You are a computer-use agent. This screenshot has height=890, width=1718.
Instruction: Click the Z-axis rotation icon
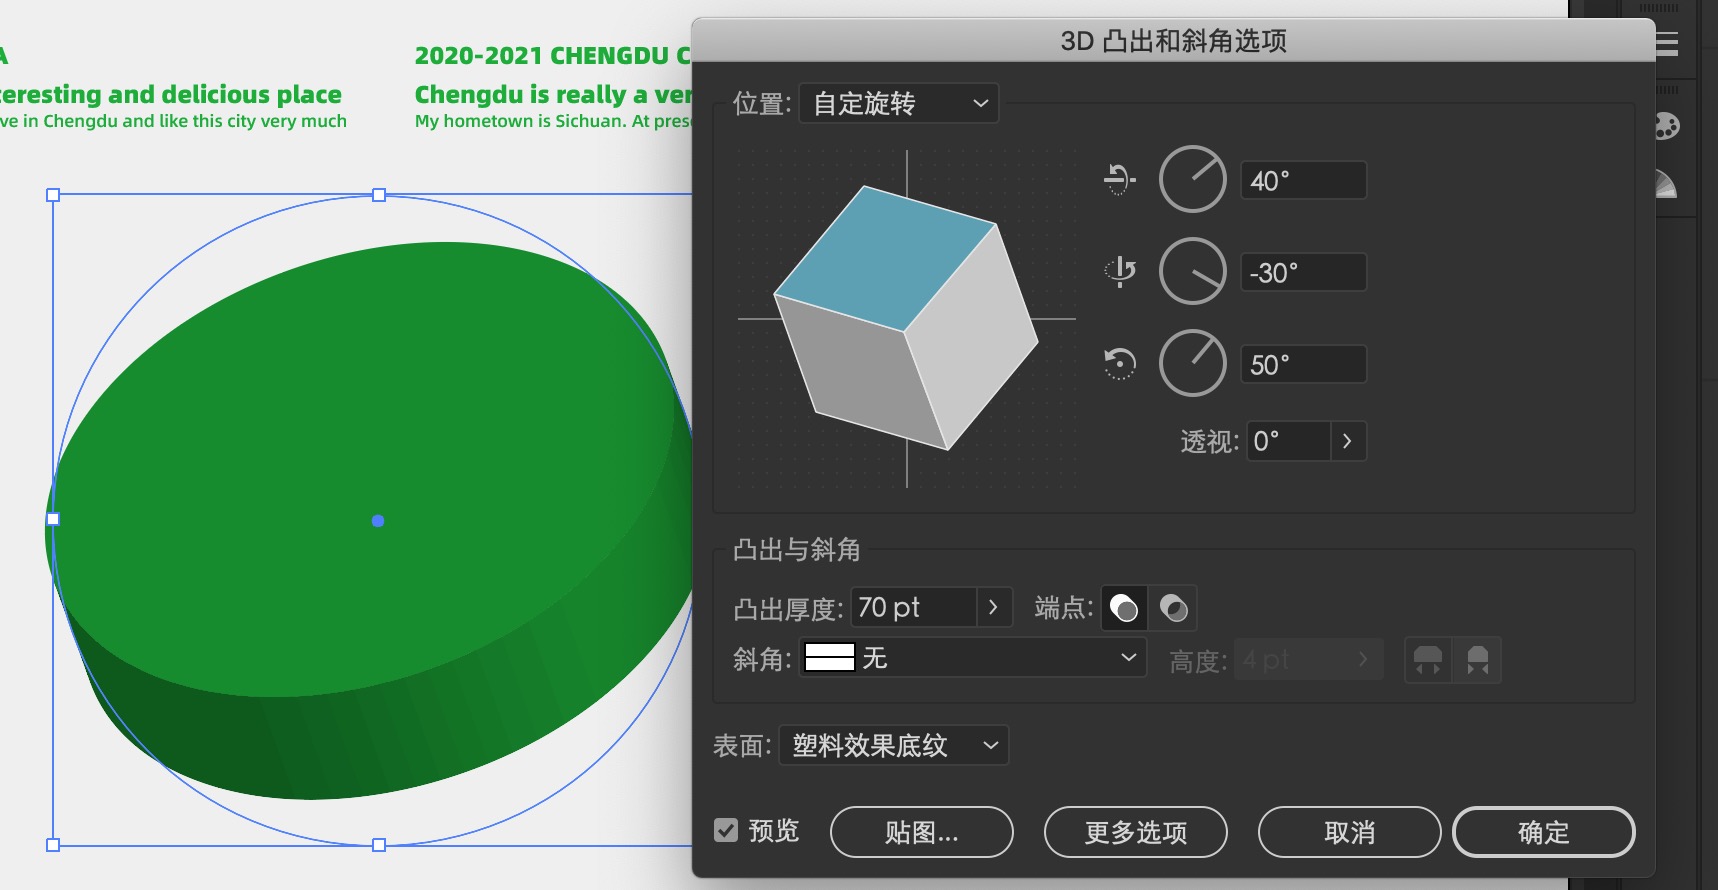pyautogui.click(x=1119, y=363)
